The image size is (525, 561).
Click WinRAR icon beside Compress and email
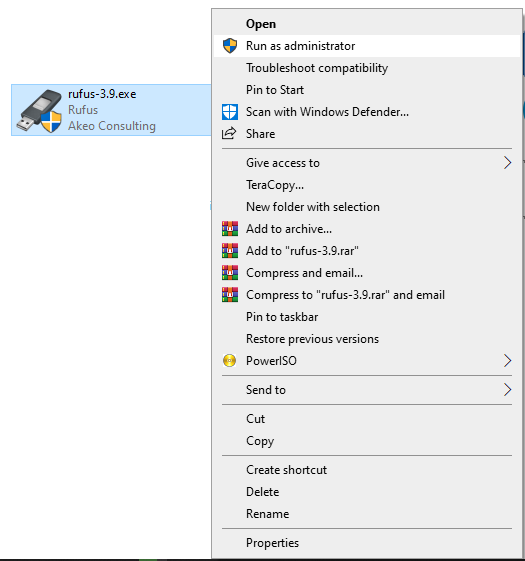coord(230,273)
